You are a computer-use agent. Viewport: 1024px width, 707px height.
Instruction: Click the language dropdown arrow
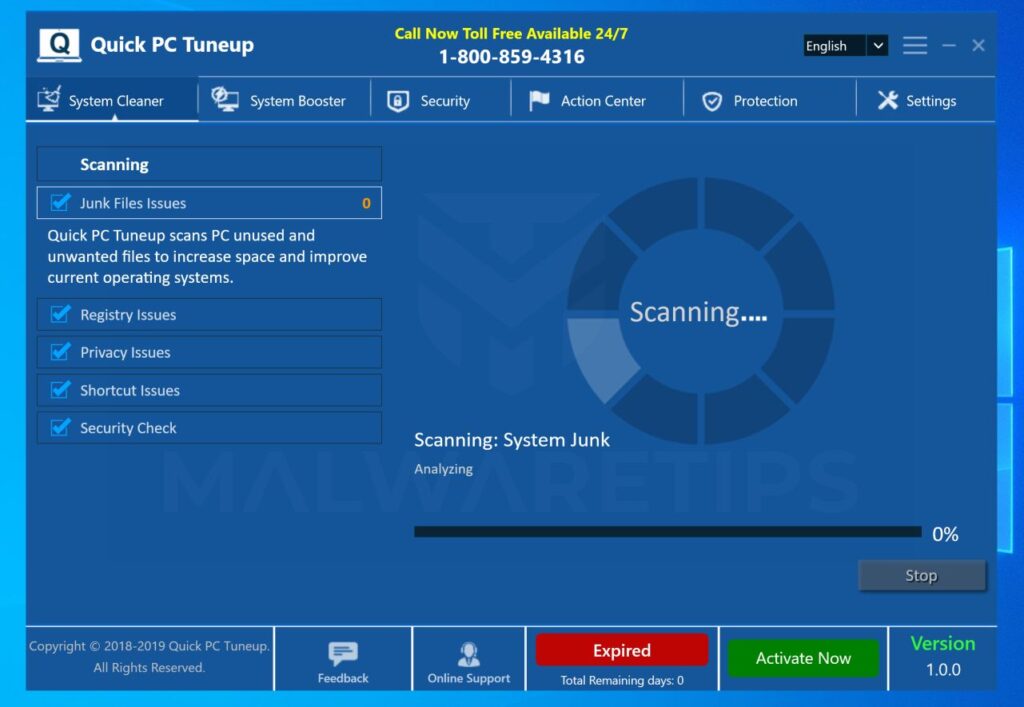point(878,46)
